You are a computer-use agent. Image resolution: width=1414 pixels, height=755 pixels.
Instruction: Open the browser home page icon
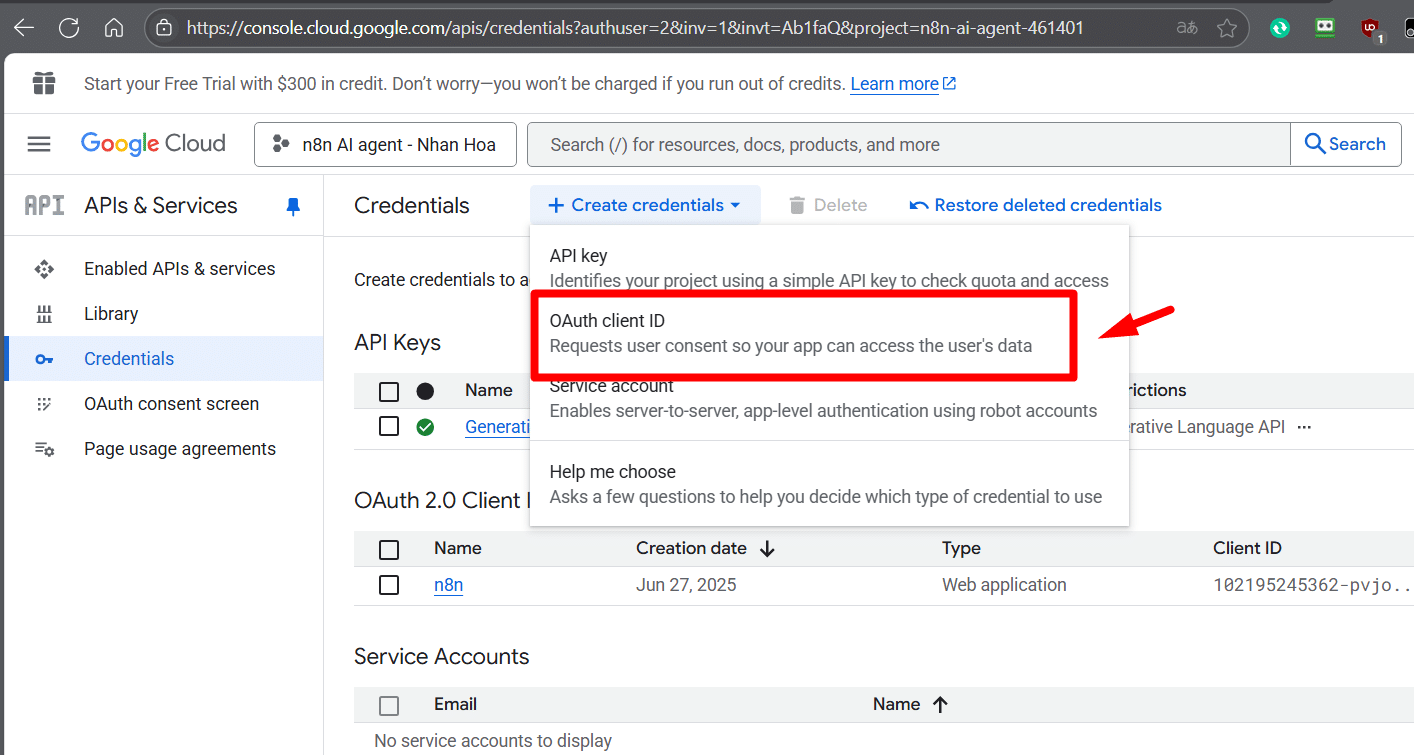(x=114, y=28)
